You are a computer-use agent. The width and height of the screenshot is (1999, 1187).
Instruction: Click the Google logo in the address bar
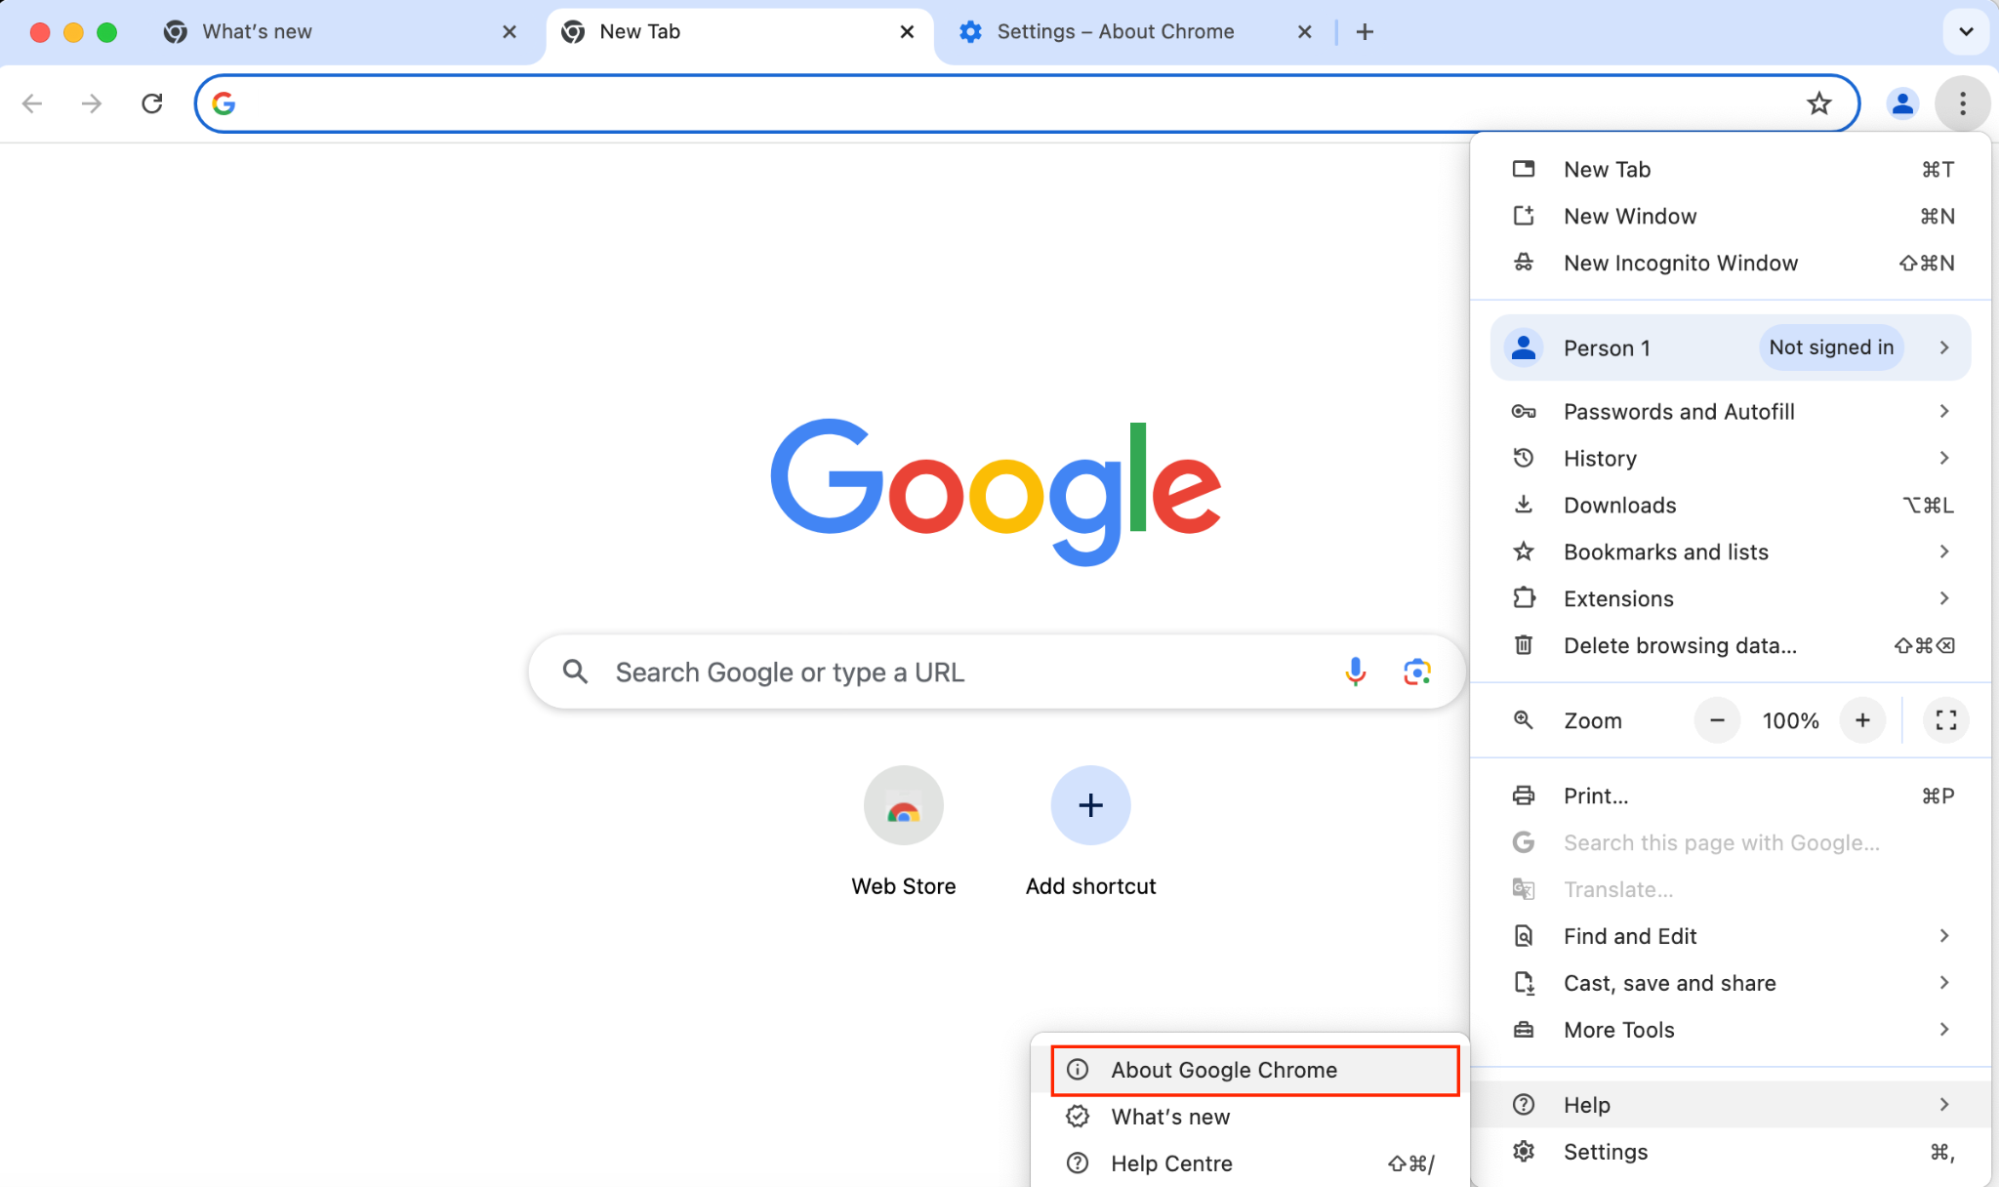pyautogui.click(x=223, y=102)
